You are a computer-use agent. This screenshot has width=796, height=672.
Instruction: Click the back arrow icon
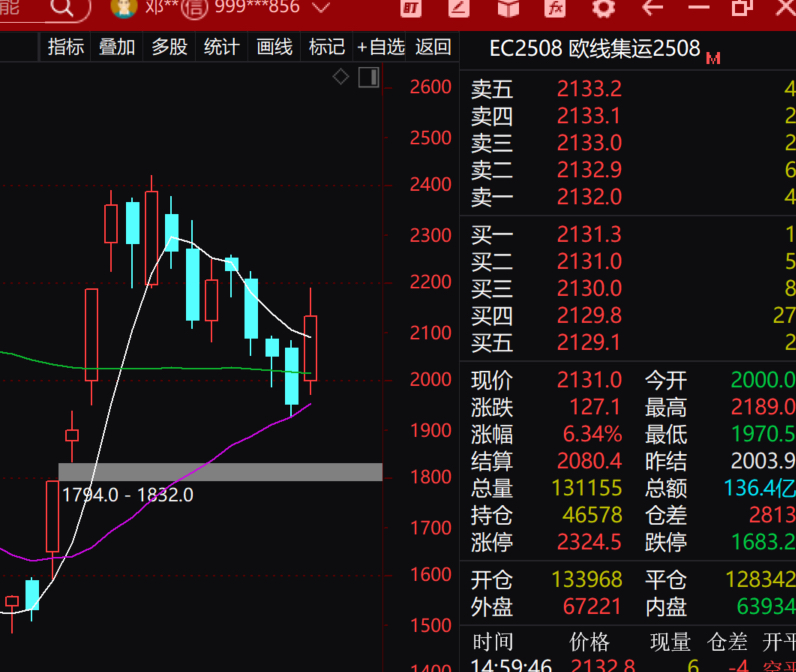click(652, 8)
